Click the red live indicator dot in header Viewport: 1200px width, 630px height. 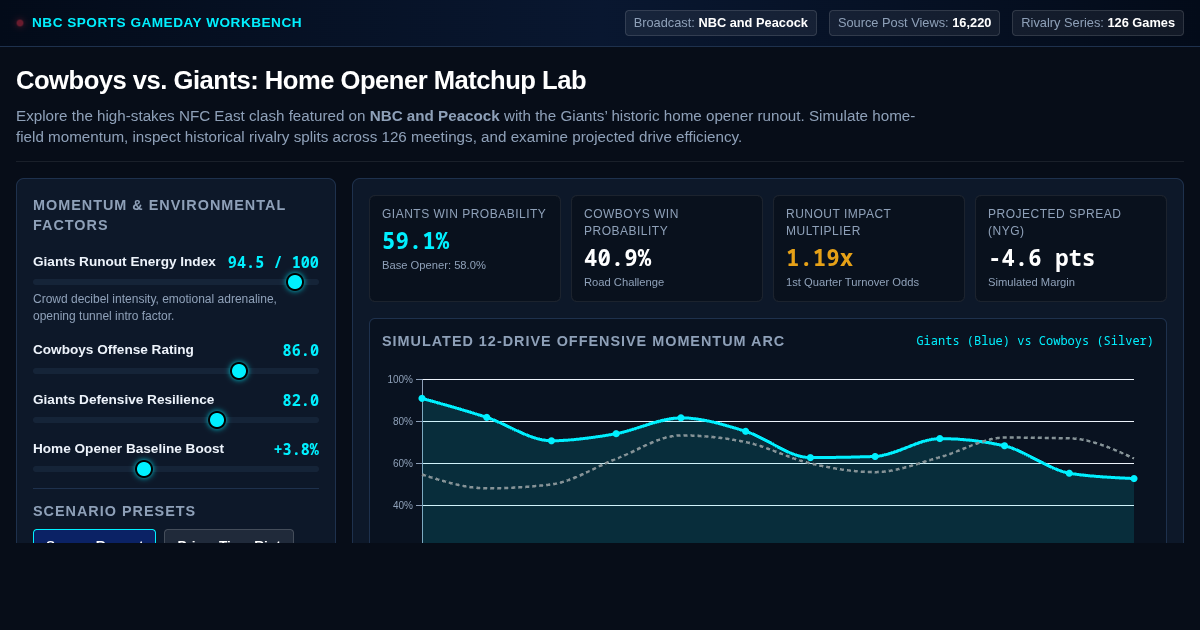click(x=20, y=23)
